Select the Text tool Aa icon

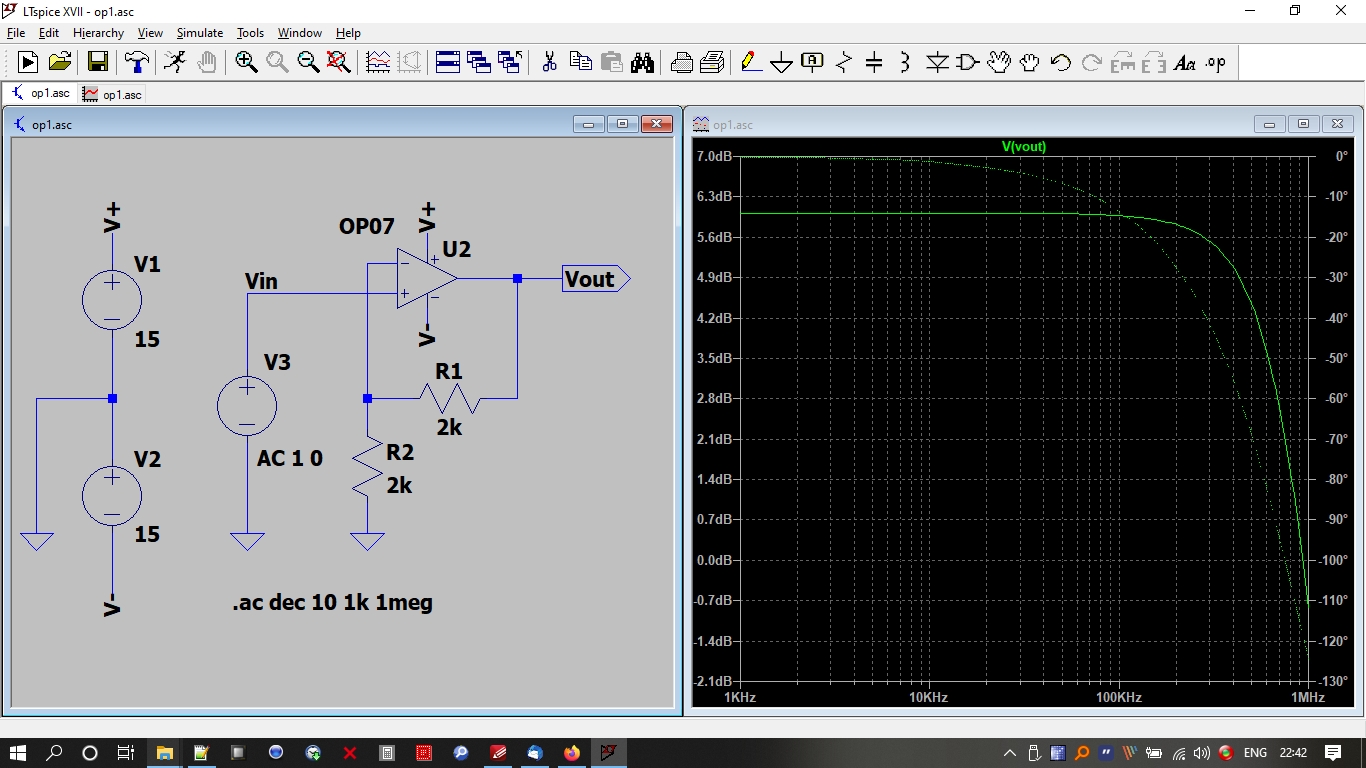point(1185,62)
